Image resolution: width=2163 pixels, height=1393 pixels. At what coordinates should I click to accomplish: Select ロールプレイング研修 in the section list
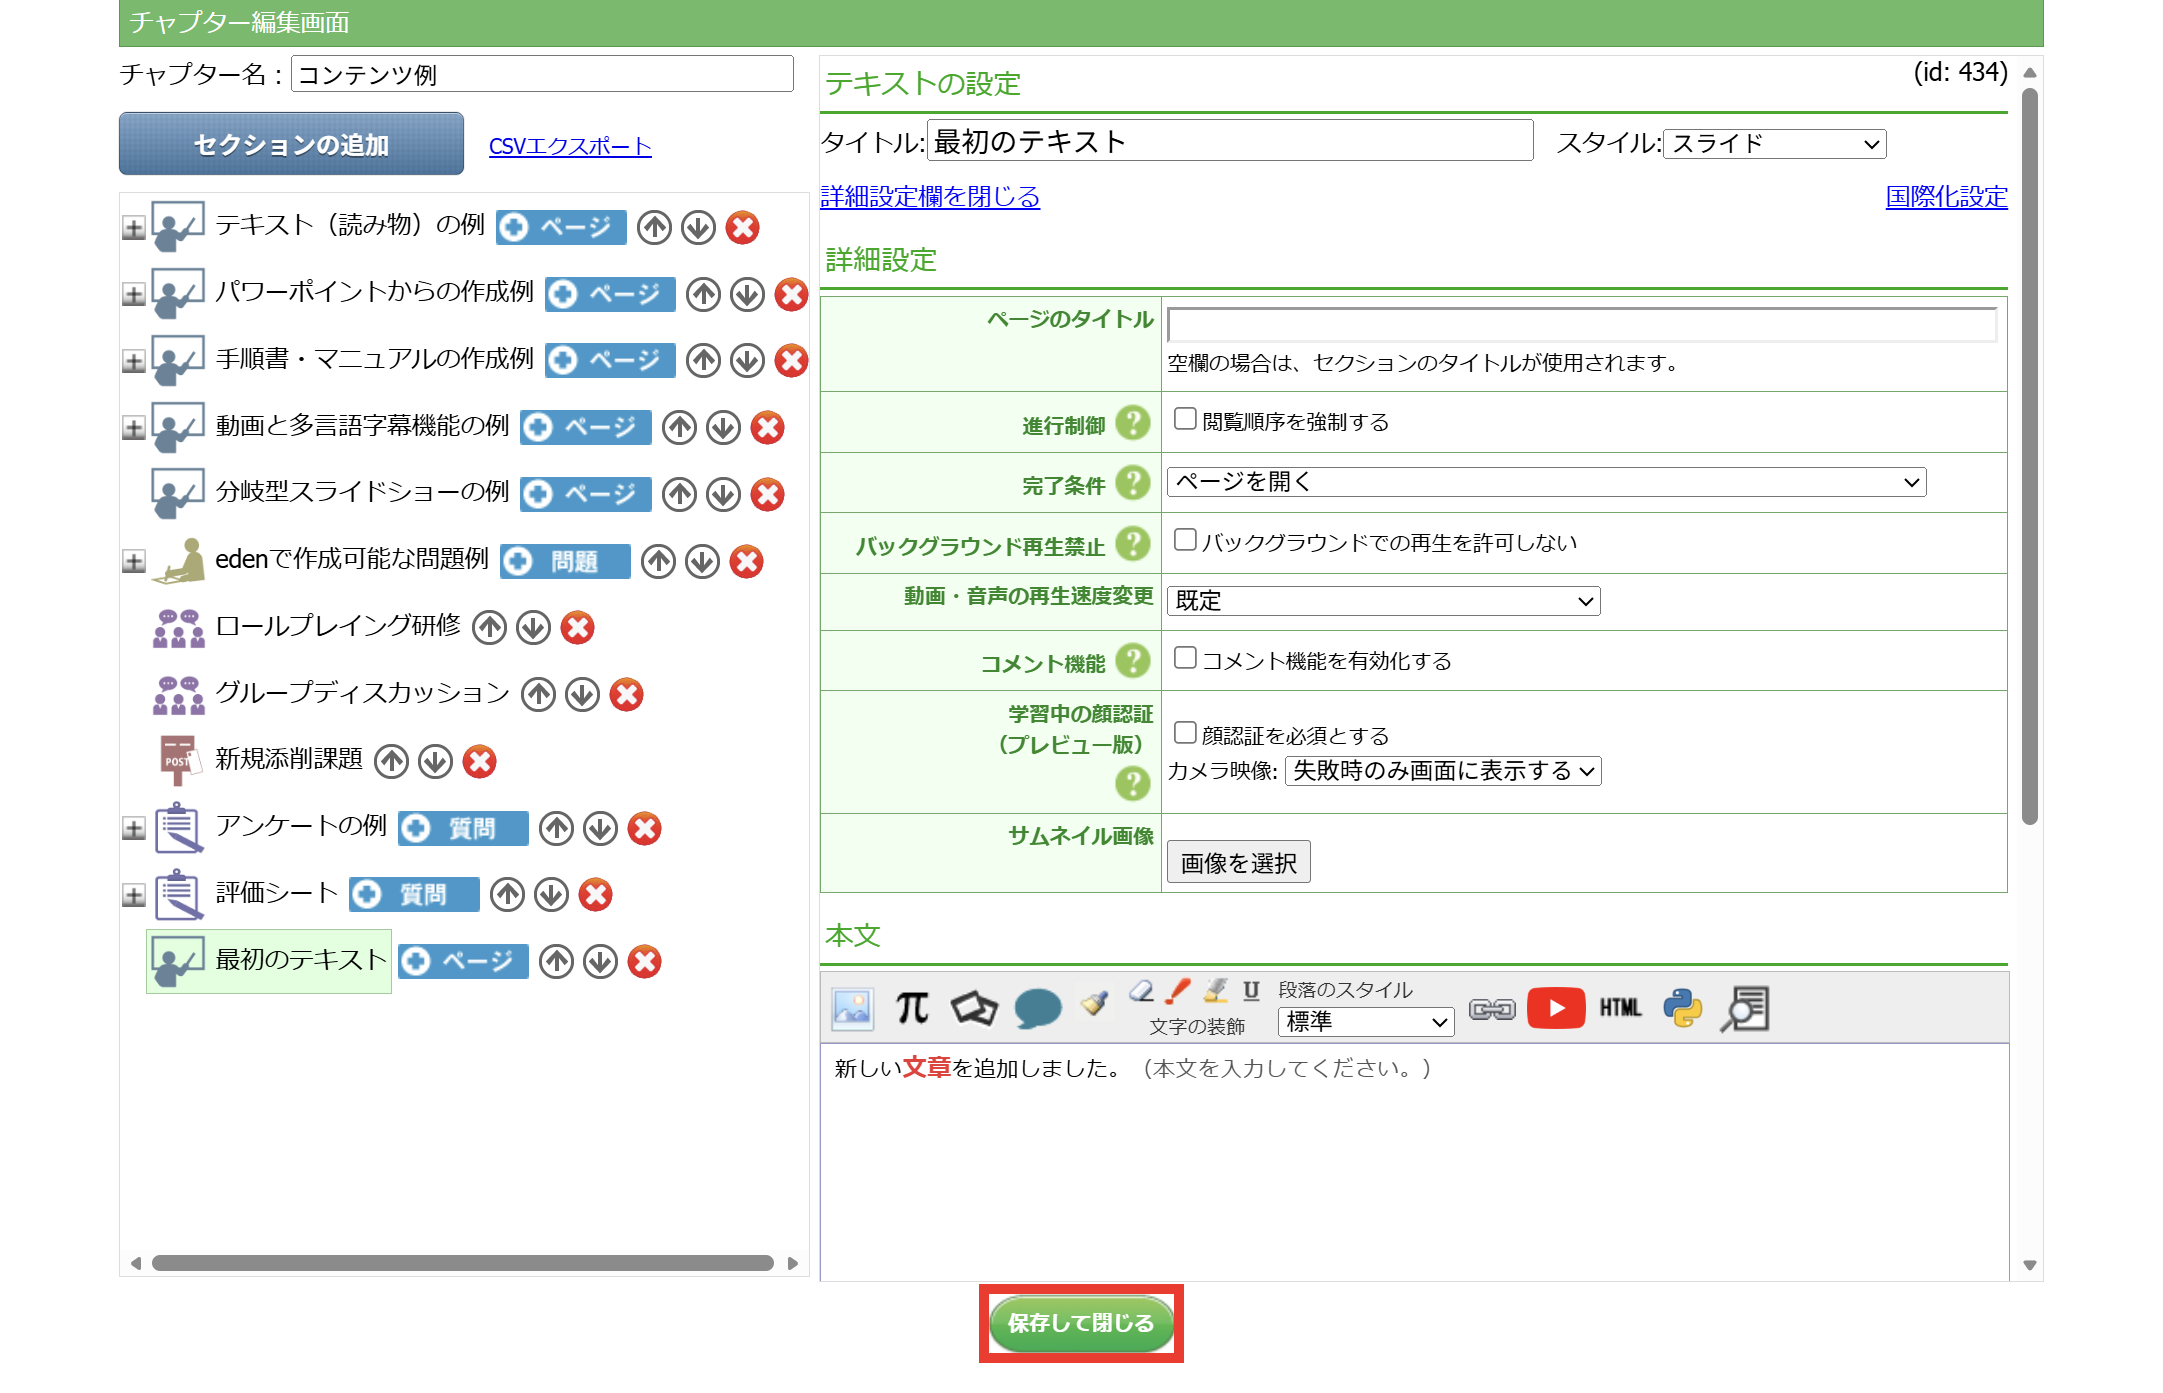pos(338,626)
